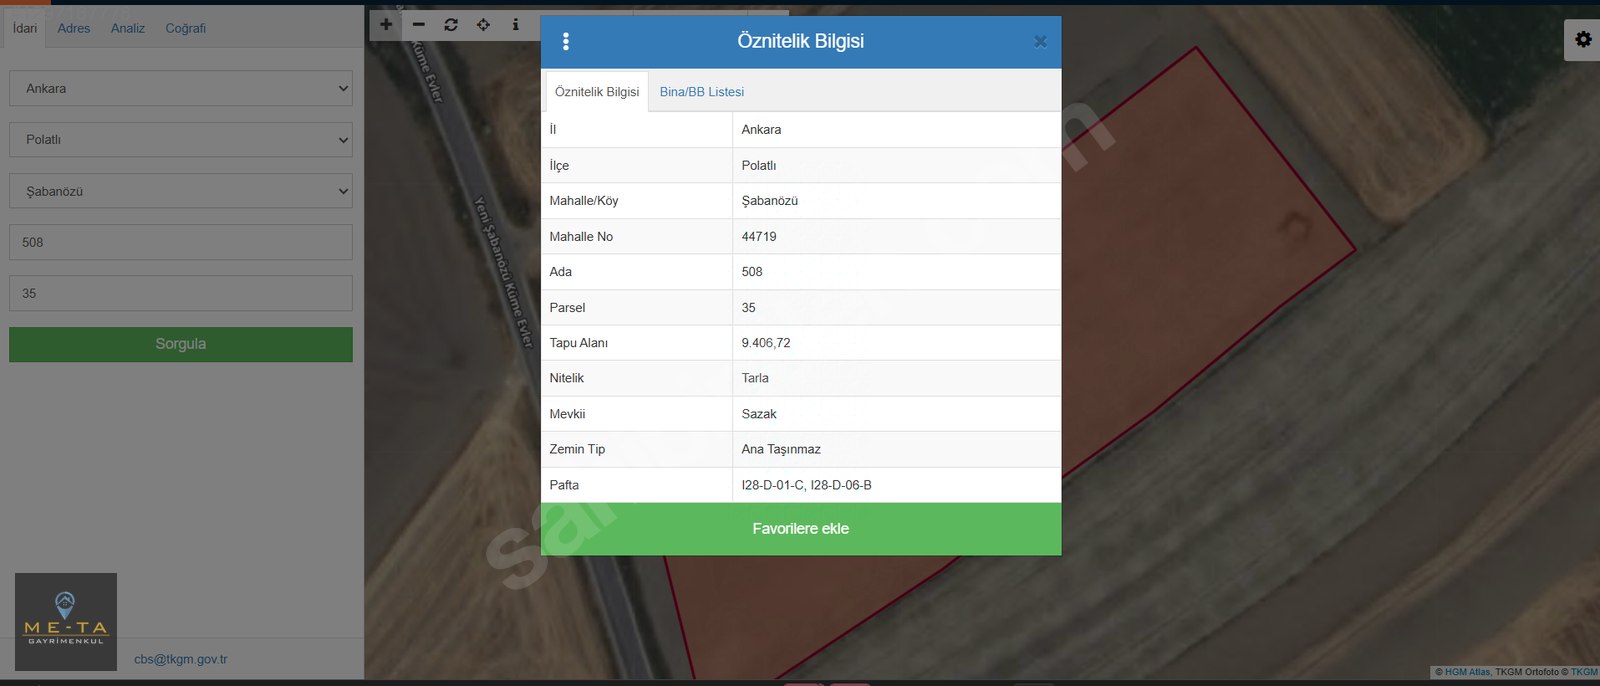
Task: Click the Tapu Alanı row label
Action: [x=579, y=343]
